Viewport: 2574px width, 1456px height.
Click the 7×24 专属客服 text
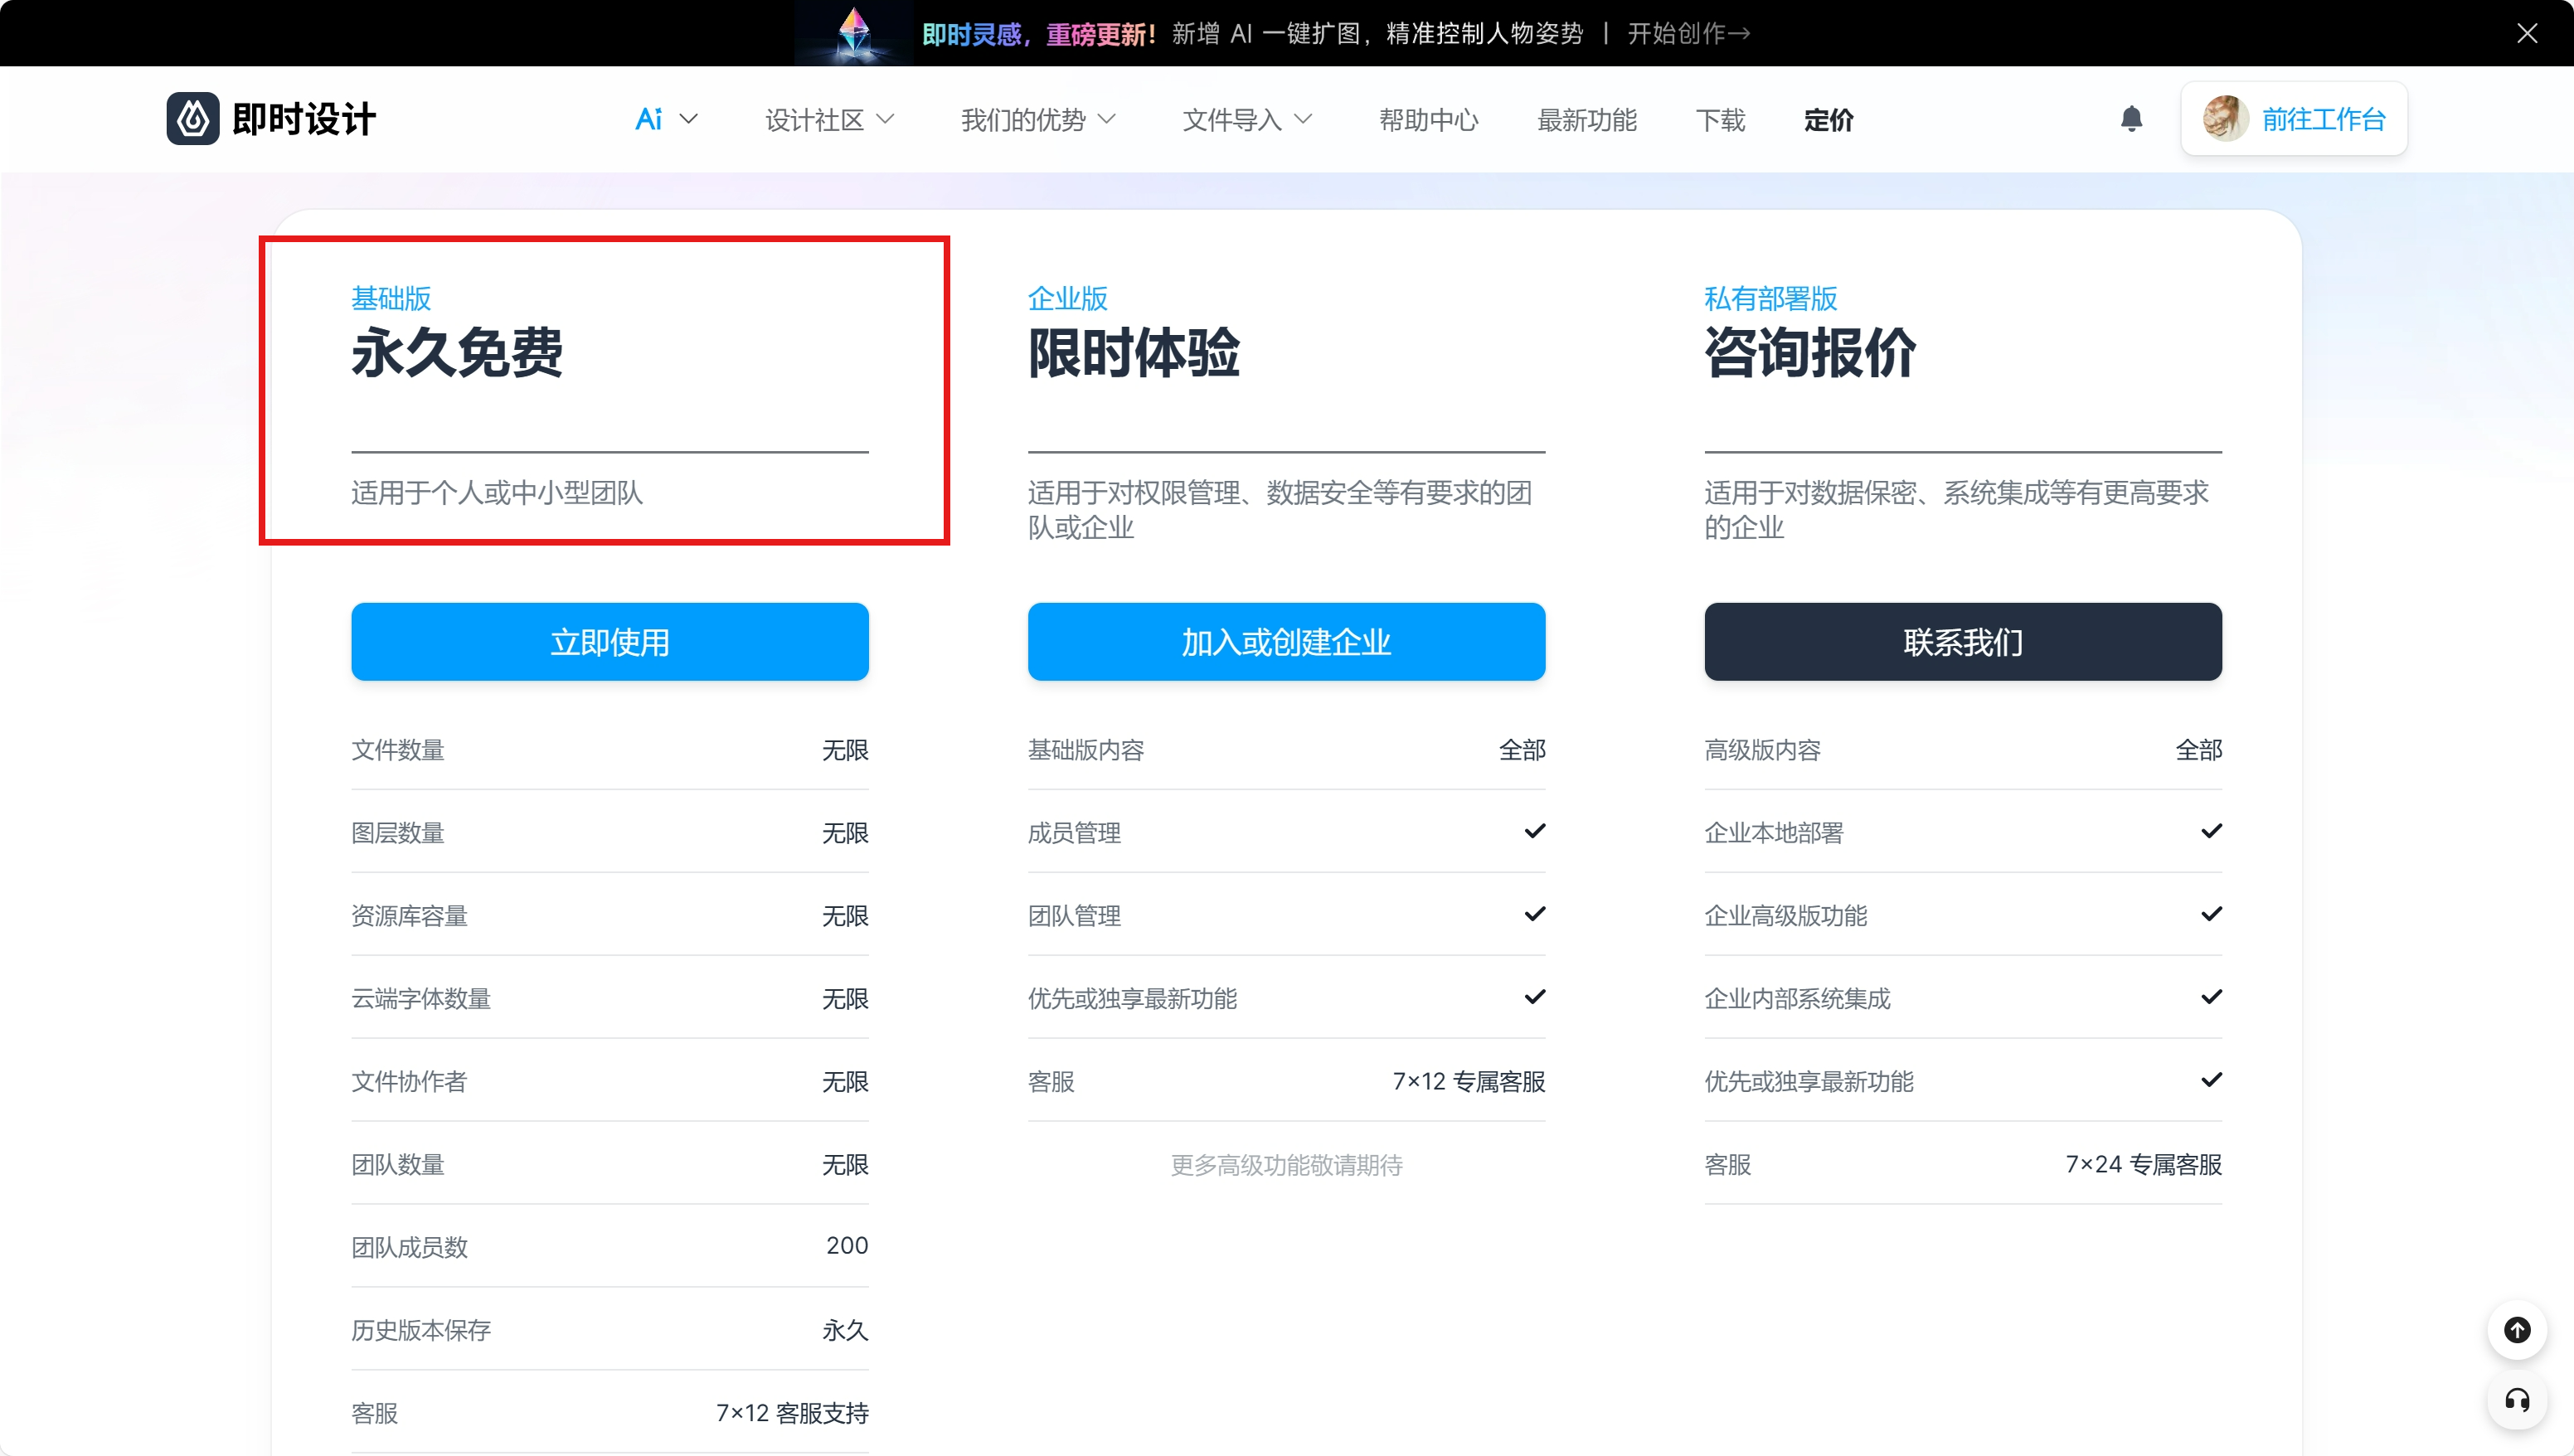pyautogui.click(x=2144, y=1165)
